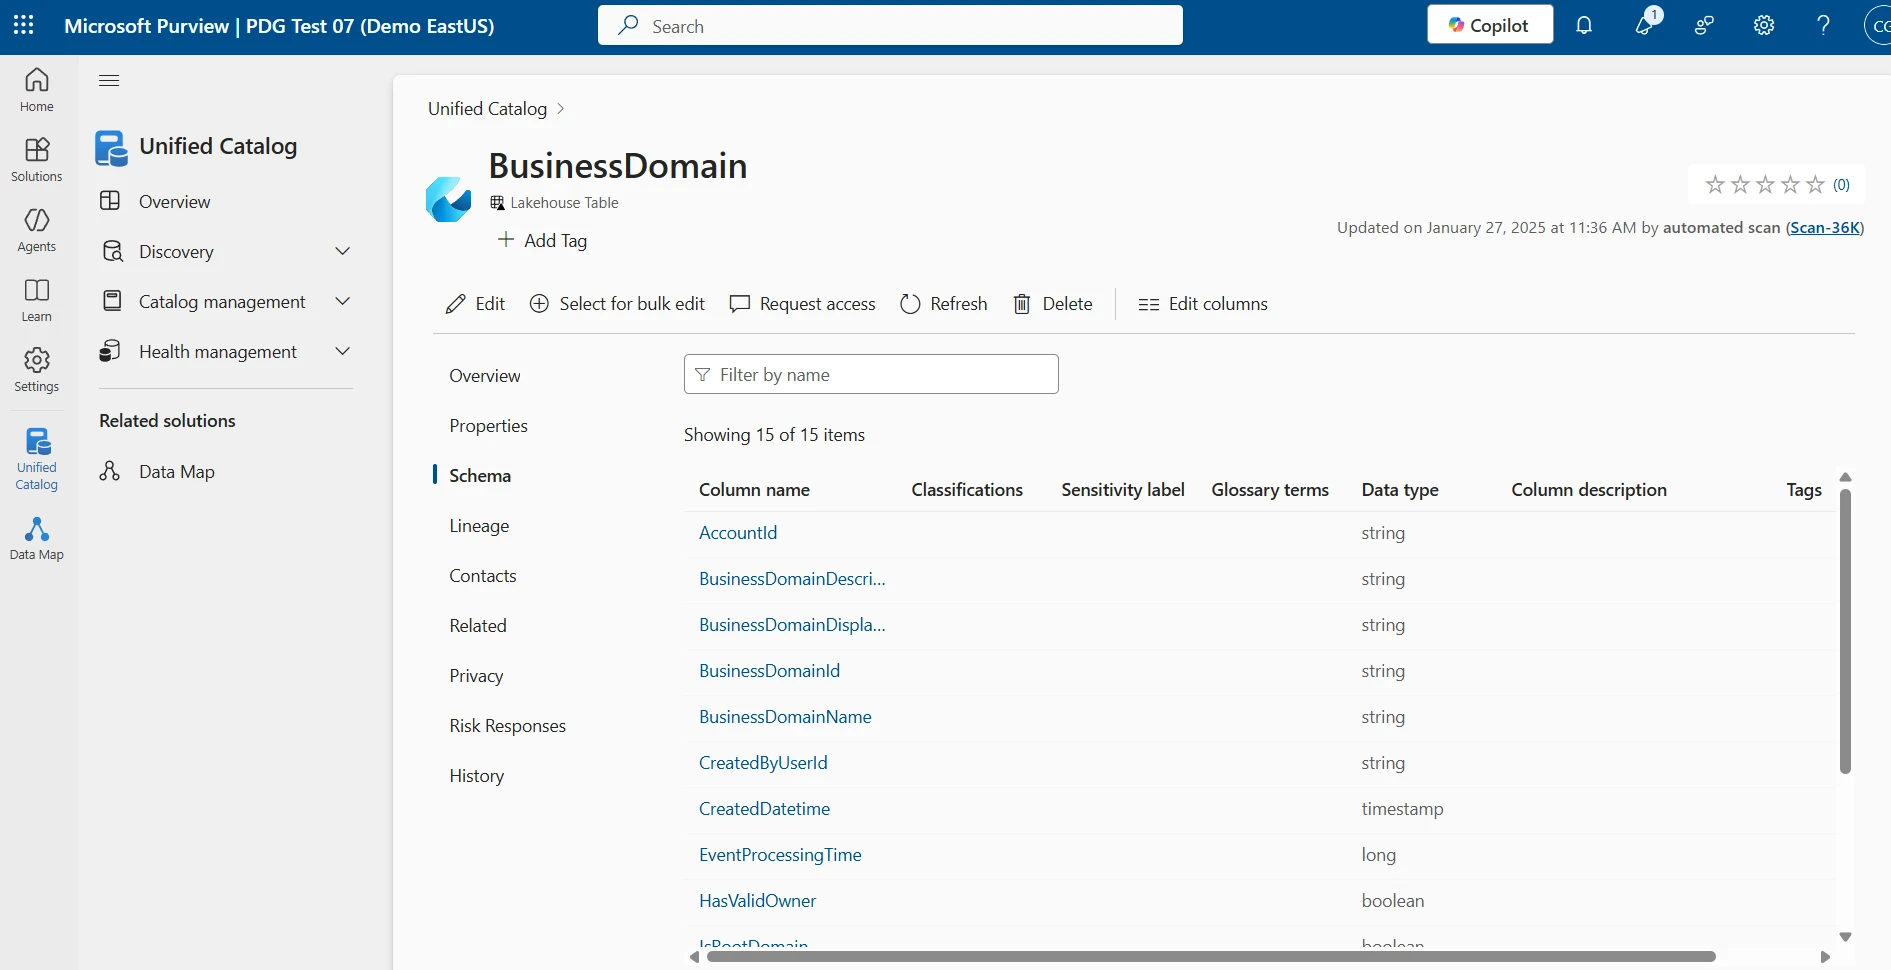The width and height of the screenshot is (1891, 970).
Task: Launch Copilot from the top bar
Action: [1489, 24]
